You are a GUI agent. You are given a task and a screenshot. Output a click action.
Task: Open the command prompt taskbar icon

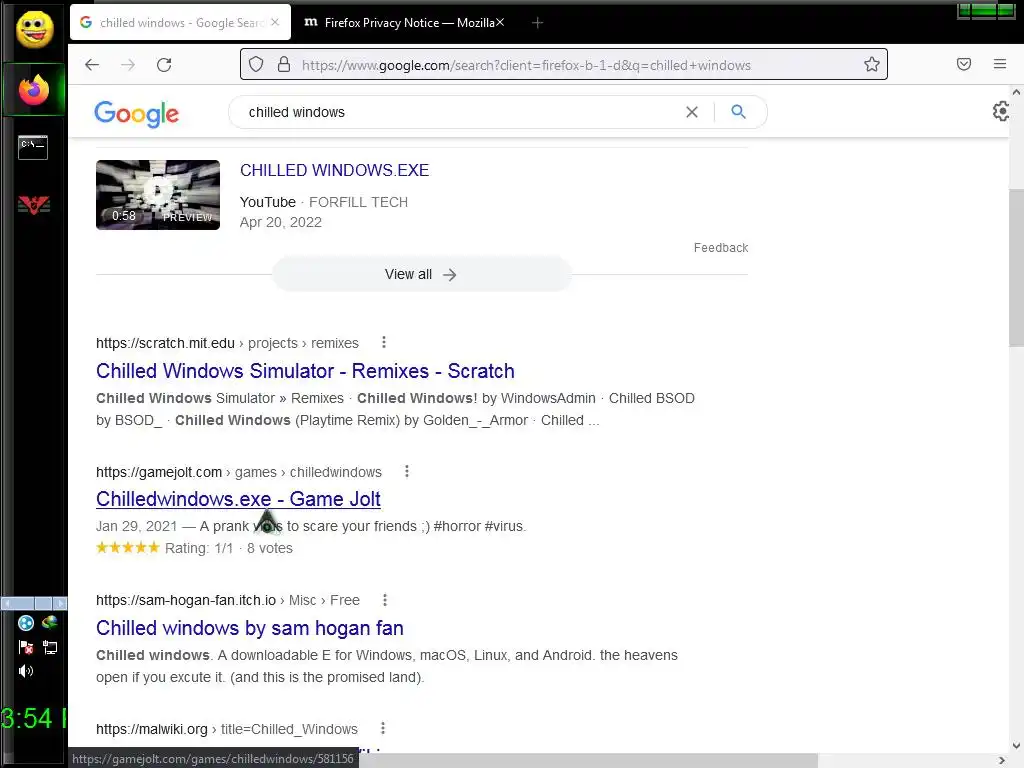point(33,147)
